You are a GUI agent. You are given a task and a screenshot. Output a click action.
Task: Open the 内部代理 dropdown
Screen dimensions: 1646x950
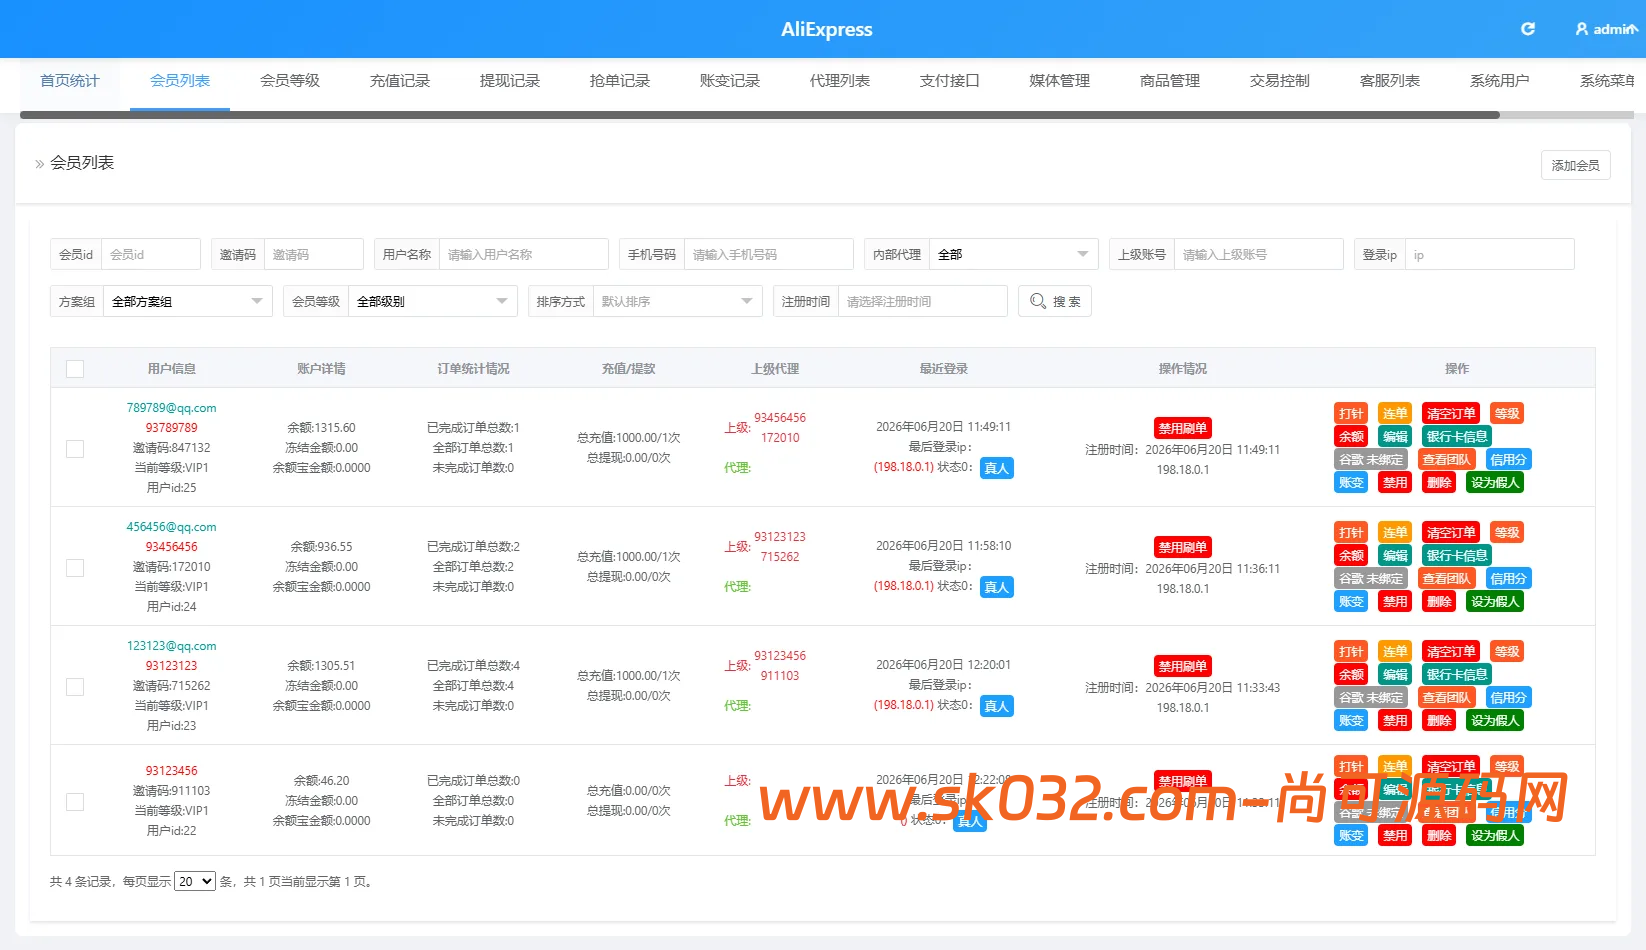[x=1013, y=254]
